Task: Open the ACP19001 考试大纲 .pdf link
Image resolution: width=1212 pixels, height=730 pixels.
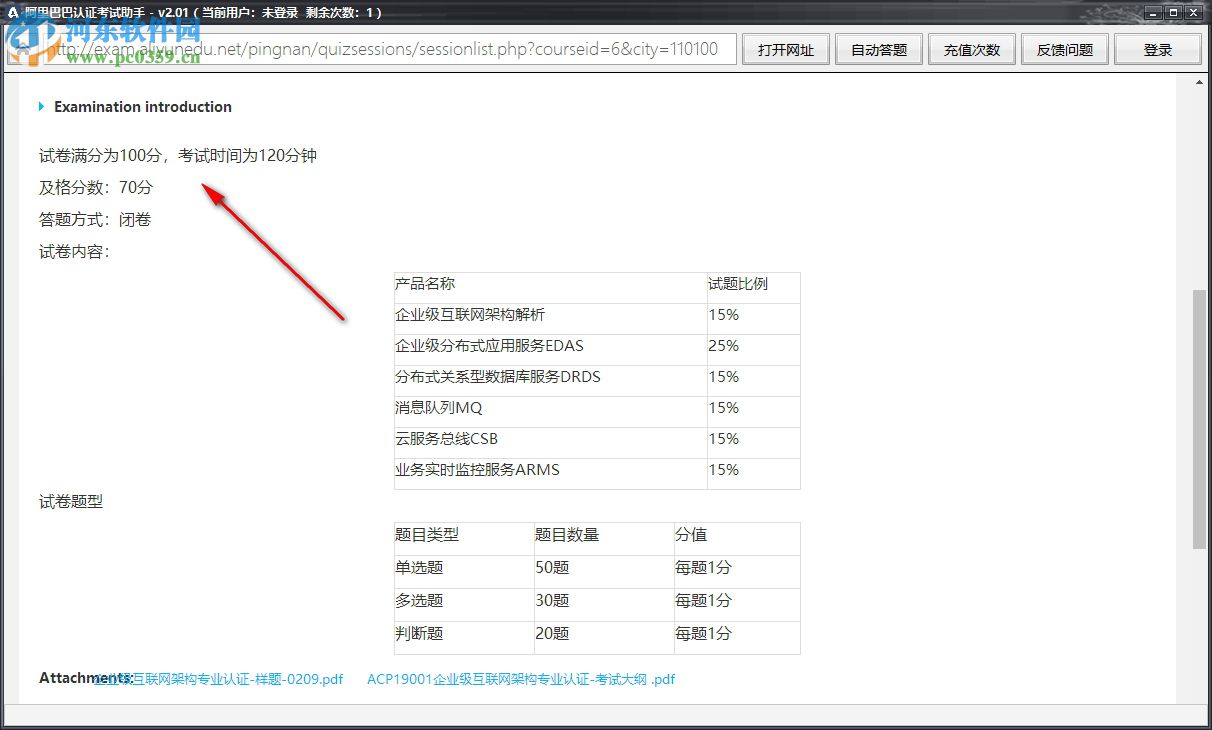Action: point(520,678)
